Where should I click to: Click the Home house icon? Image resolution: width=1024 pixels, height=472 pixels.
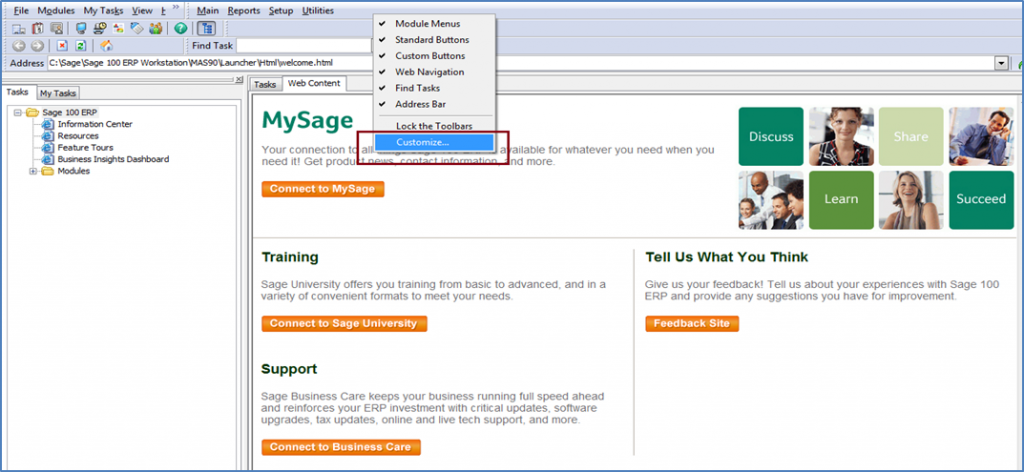click(106, 46)
